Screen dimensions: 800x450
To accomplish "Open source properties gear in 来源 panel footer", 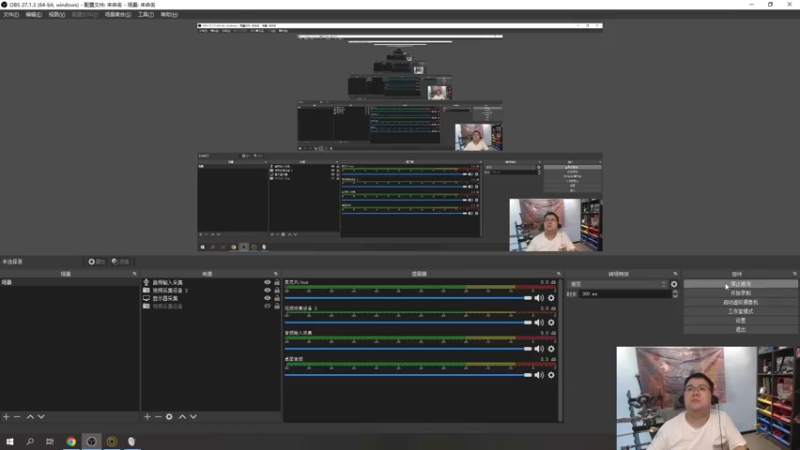I will (x=169, y=417).
